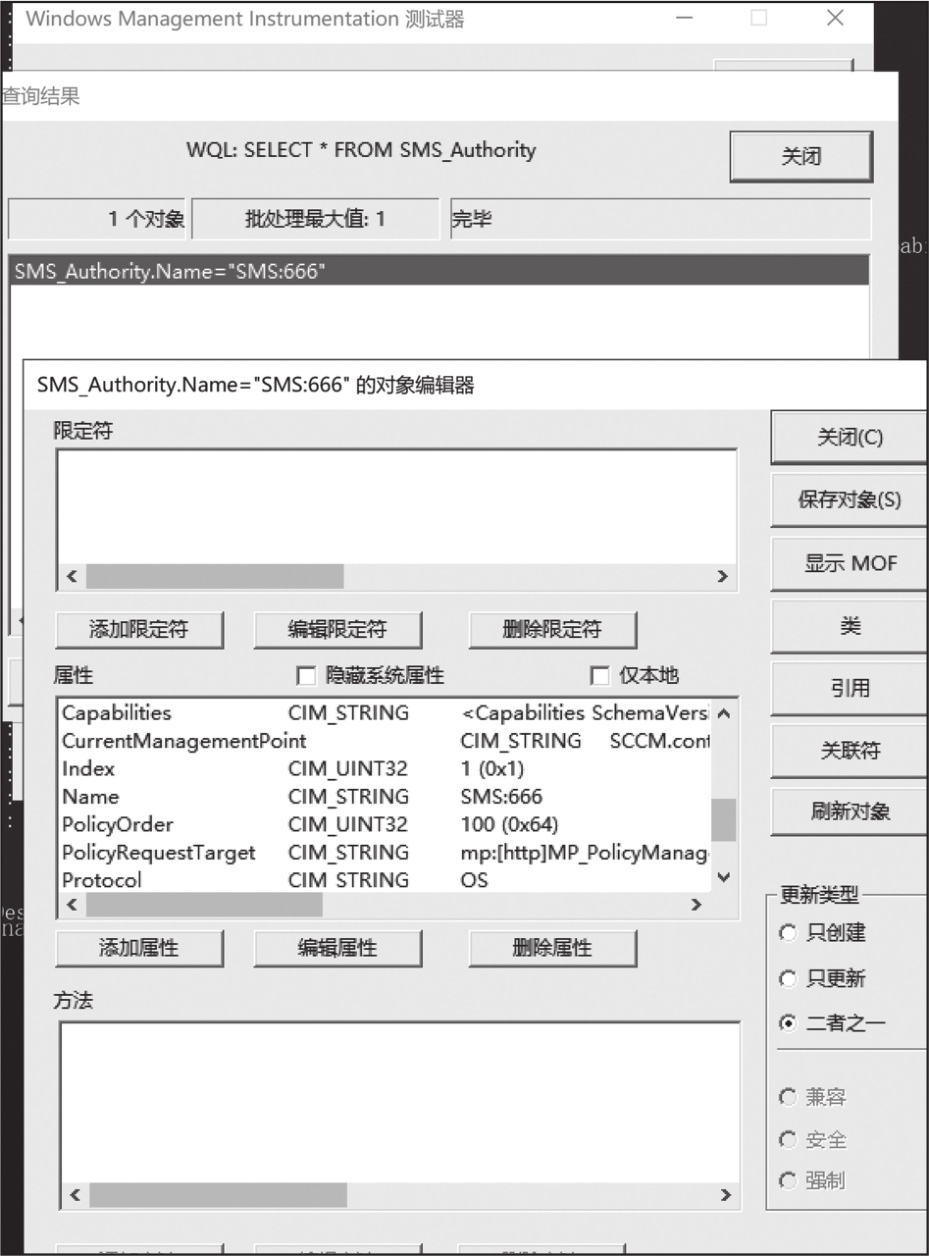
Task: Open the 类 button
Action: click(x=850, y=626)
